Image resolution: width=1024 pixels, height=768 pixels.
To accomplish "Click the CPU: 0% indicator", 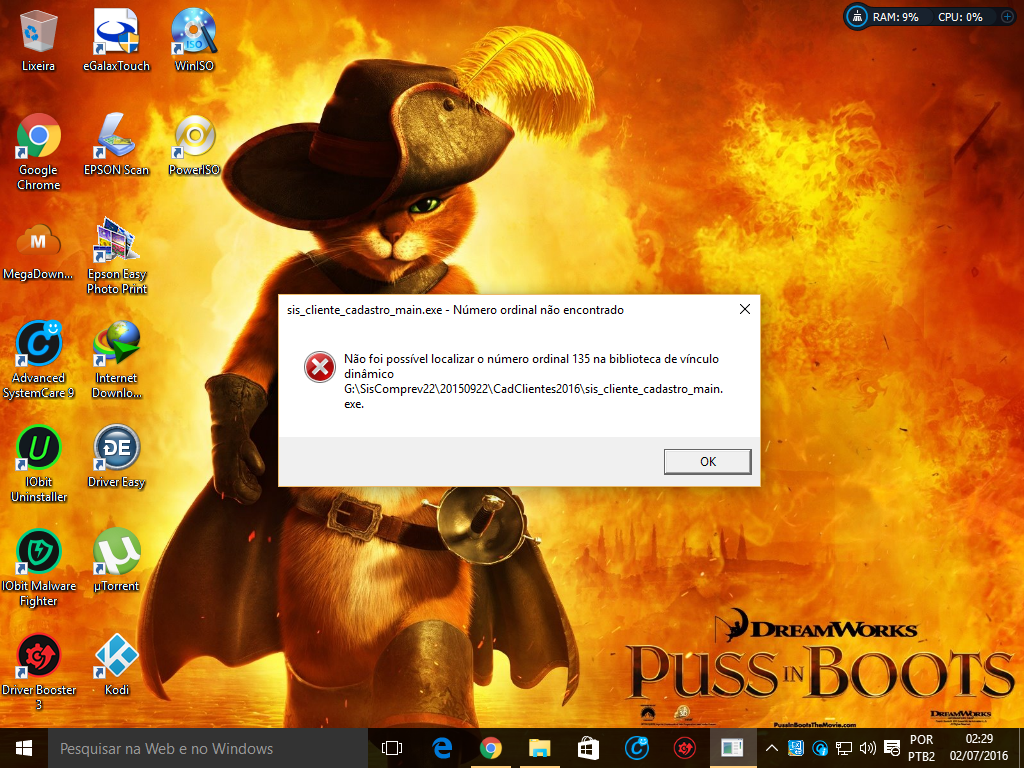I will 960,18.
